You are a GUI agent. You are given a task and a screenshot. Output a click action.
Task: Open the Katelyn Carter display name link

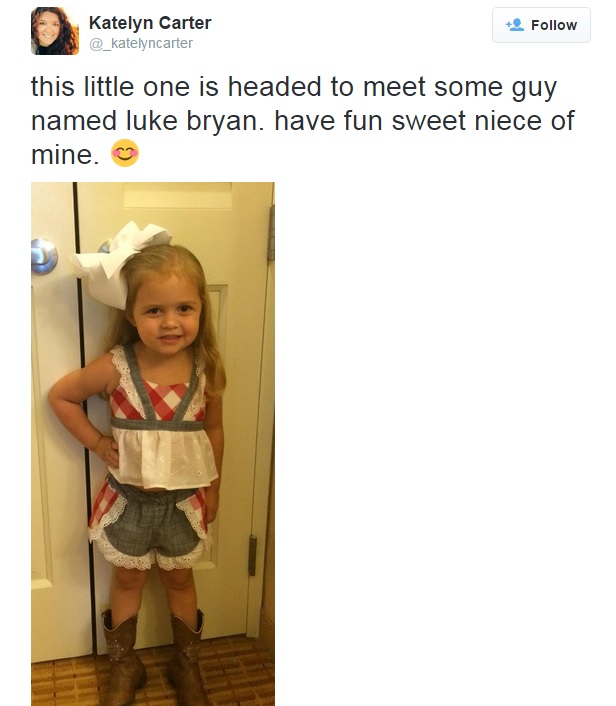click(x=150, y=23)
